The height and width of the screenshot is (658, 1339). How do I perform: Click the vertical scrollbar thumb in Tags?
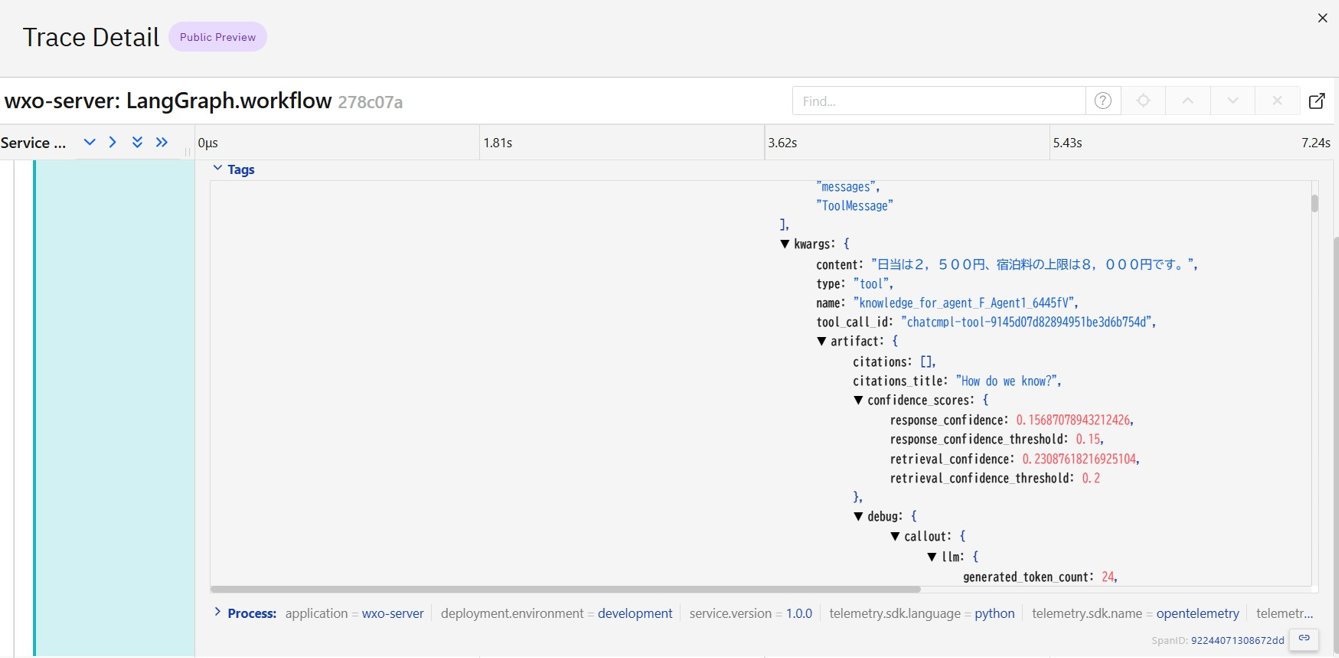pyautogui.click(x=1314, y=203)
